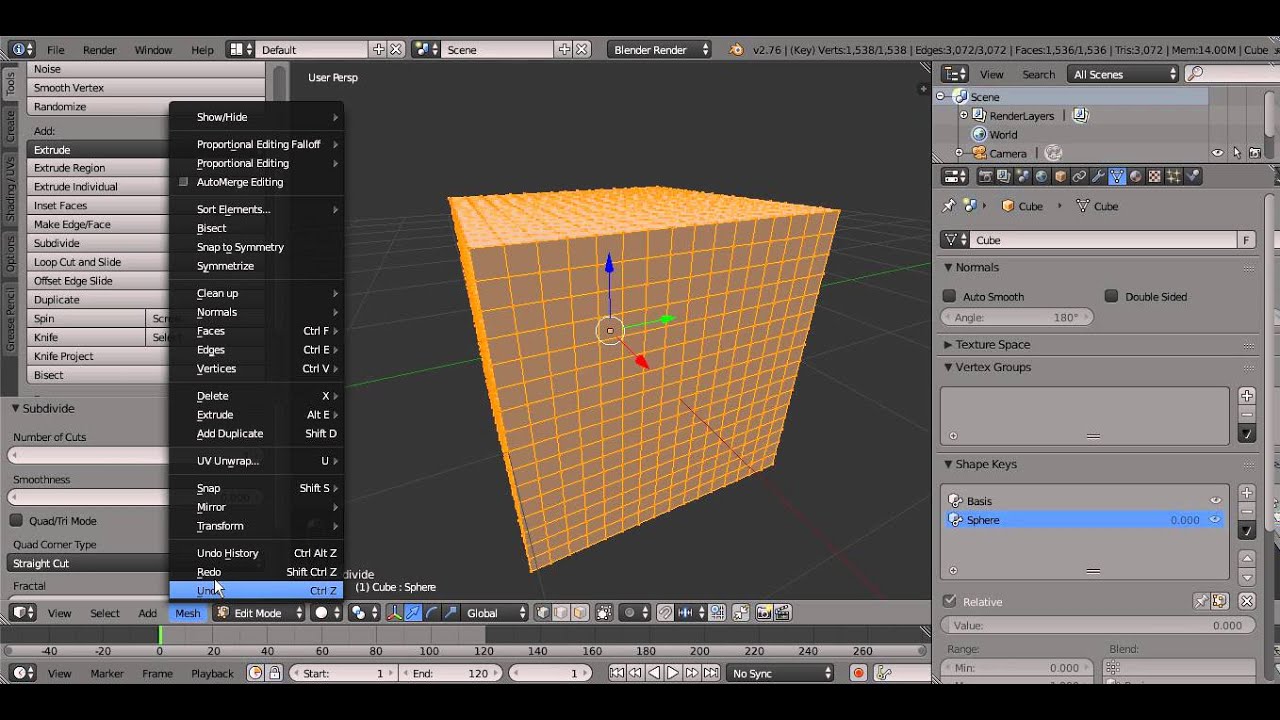The height and width of the screenshot is (720, 1280).
Task: Enable the Auto Smooth checkbox
Action: tap(950, 296)
